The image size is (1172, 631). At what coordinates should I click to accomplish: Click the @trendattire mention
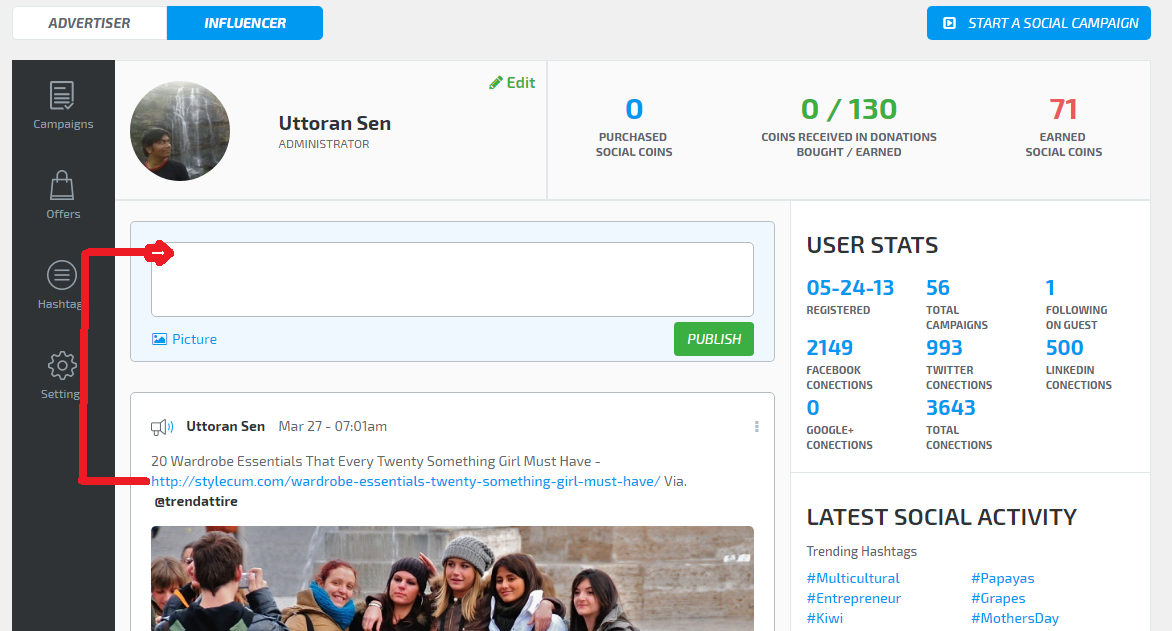coord(196,502)
